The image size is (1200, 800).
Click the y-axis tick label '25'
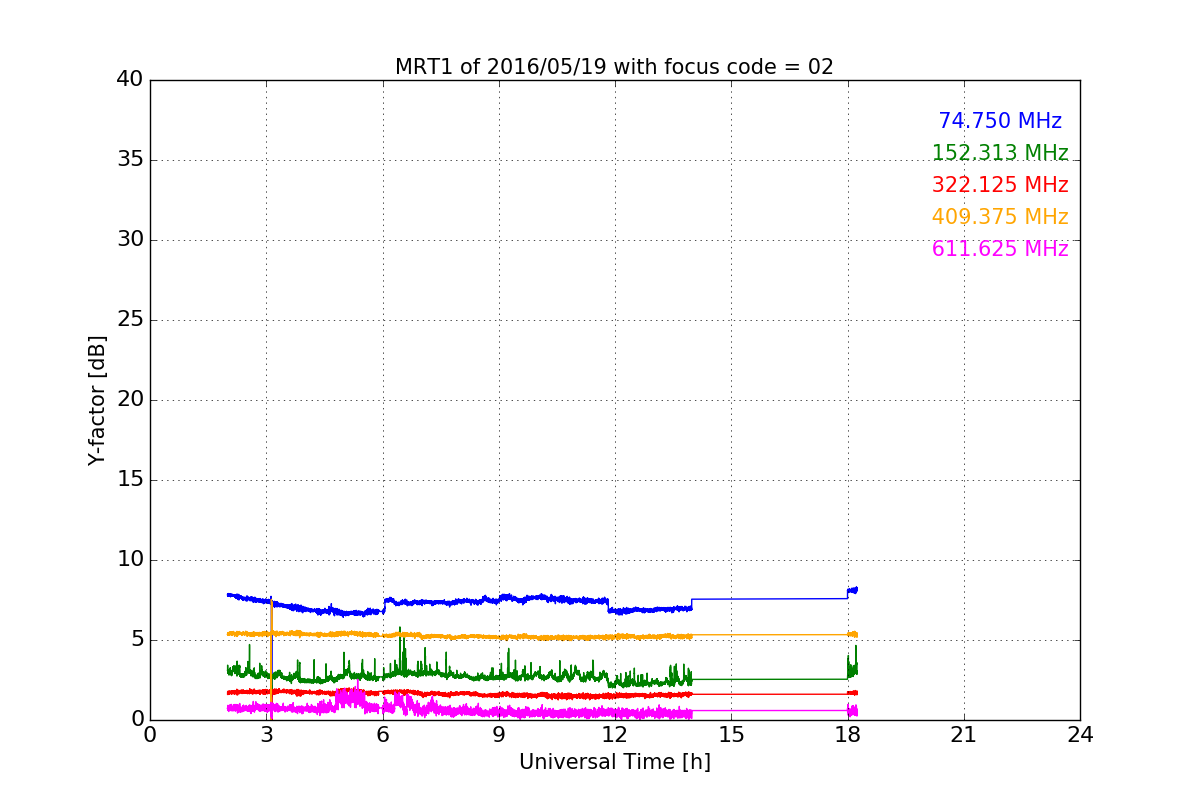tap(130, 320)
